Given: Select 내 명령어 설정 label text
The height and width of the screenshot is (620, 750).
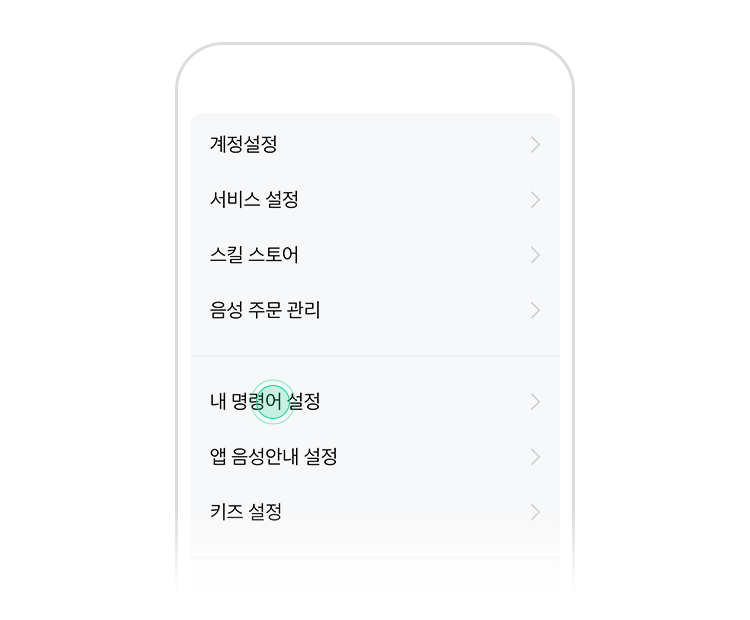Looking at the screenshot, I should tap(265, 401).
